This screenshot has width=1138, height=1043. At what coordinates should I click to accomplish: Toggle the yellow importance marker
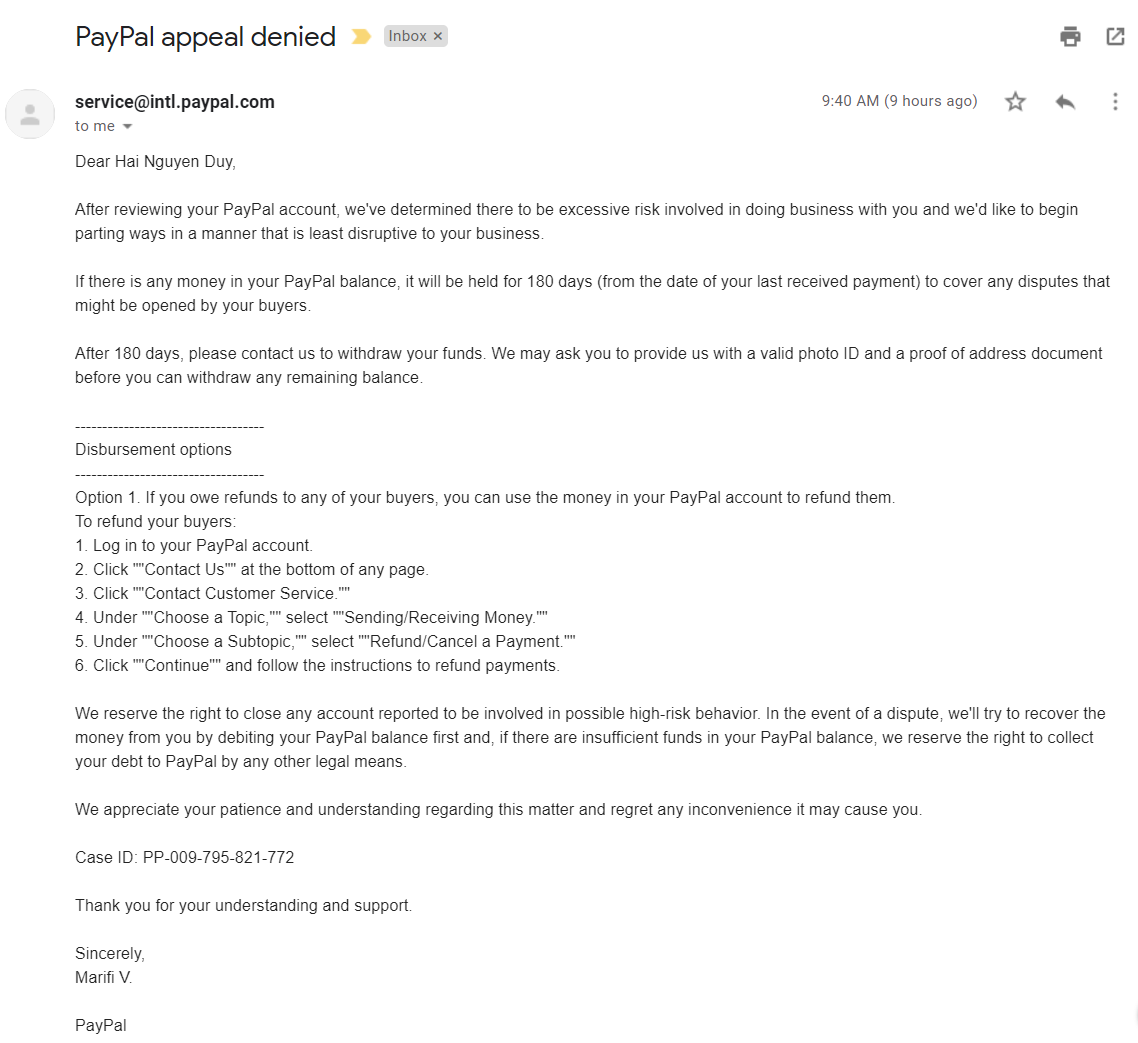361,37
